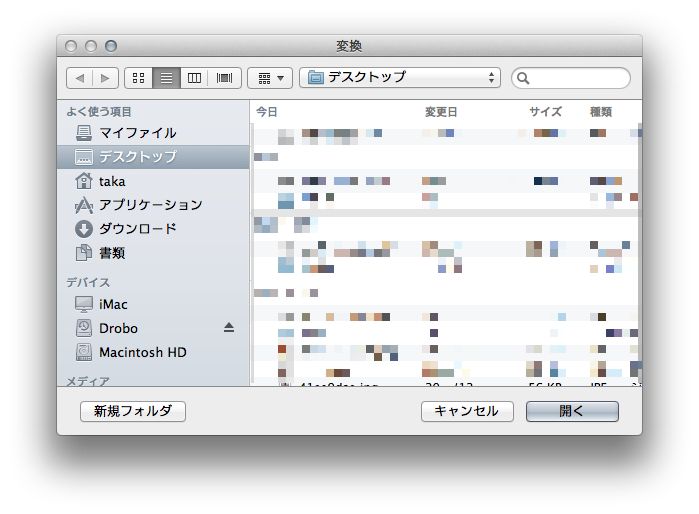
Task: Go forward with the right arrow button
Action: [x=105, y=78]
